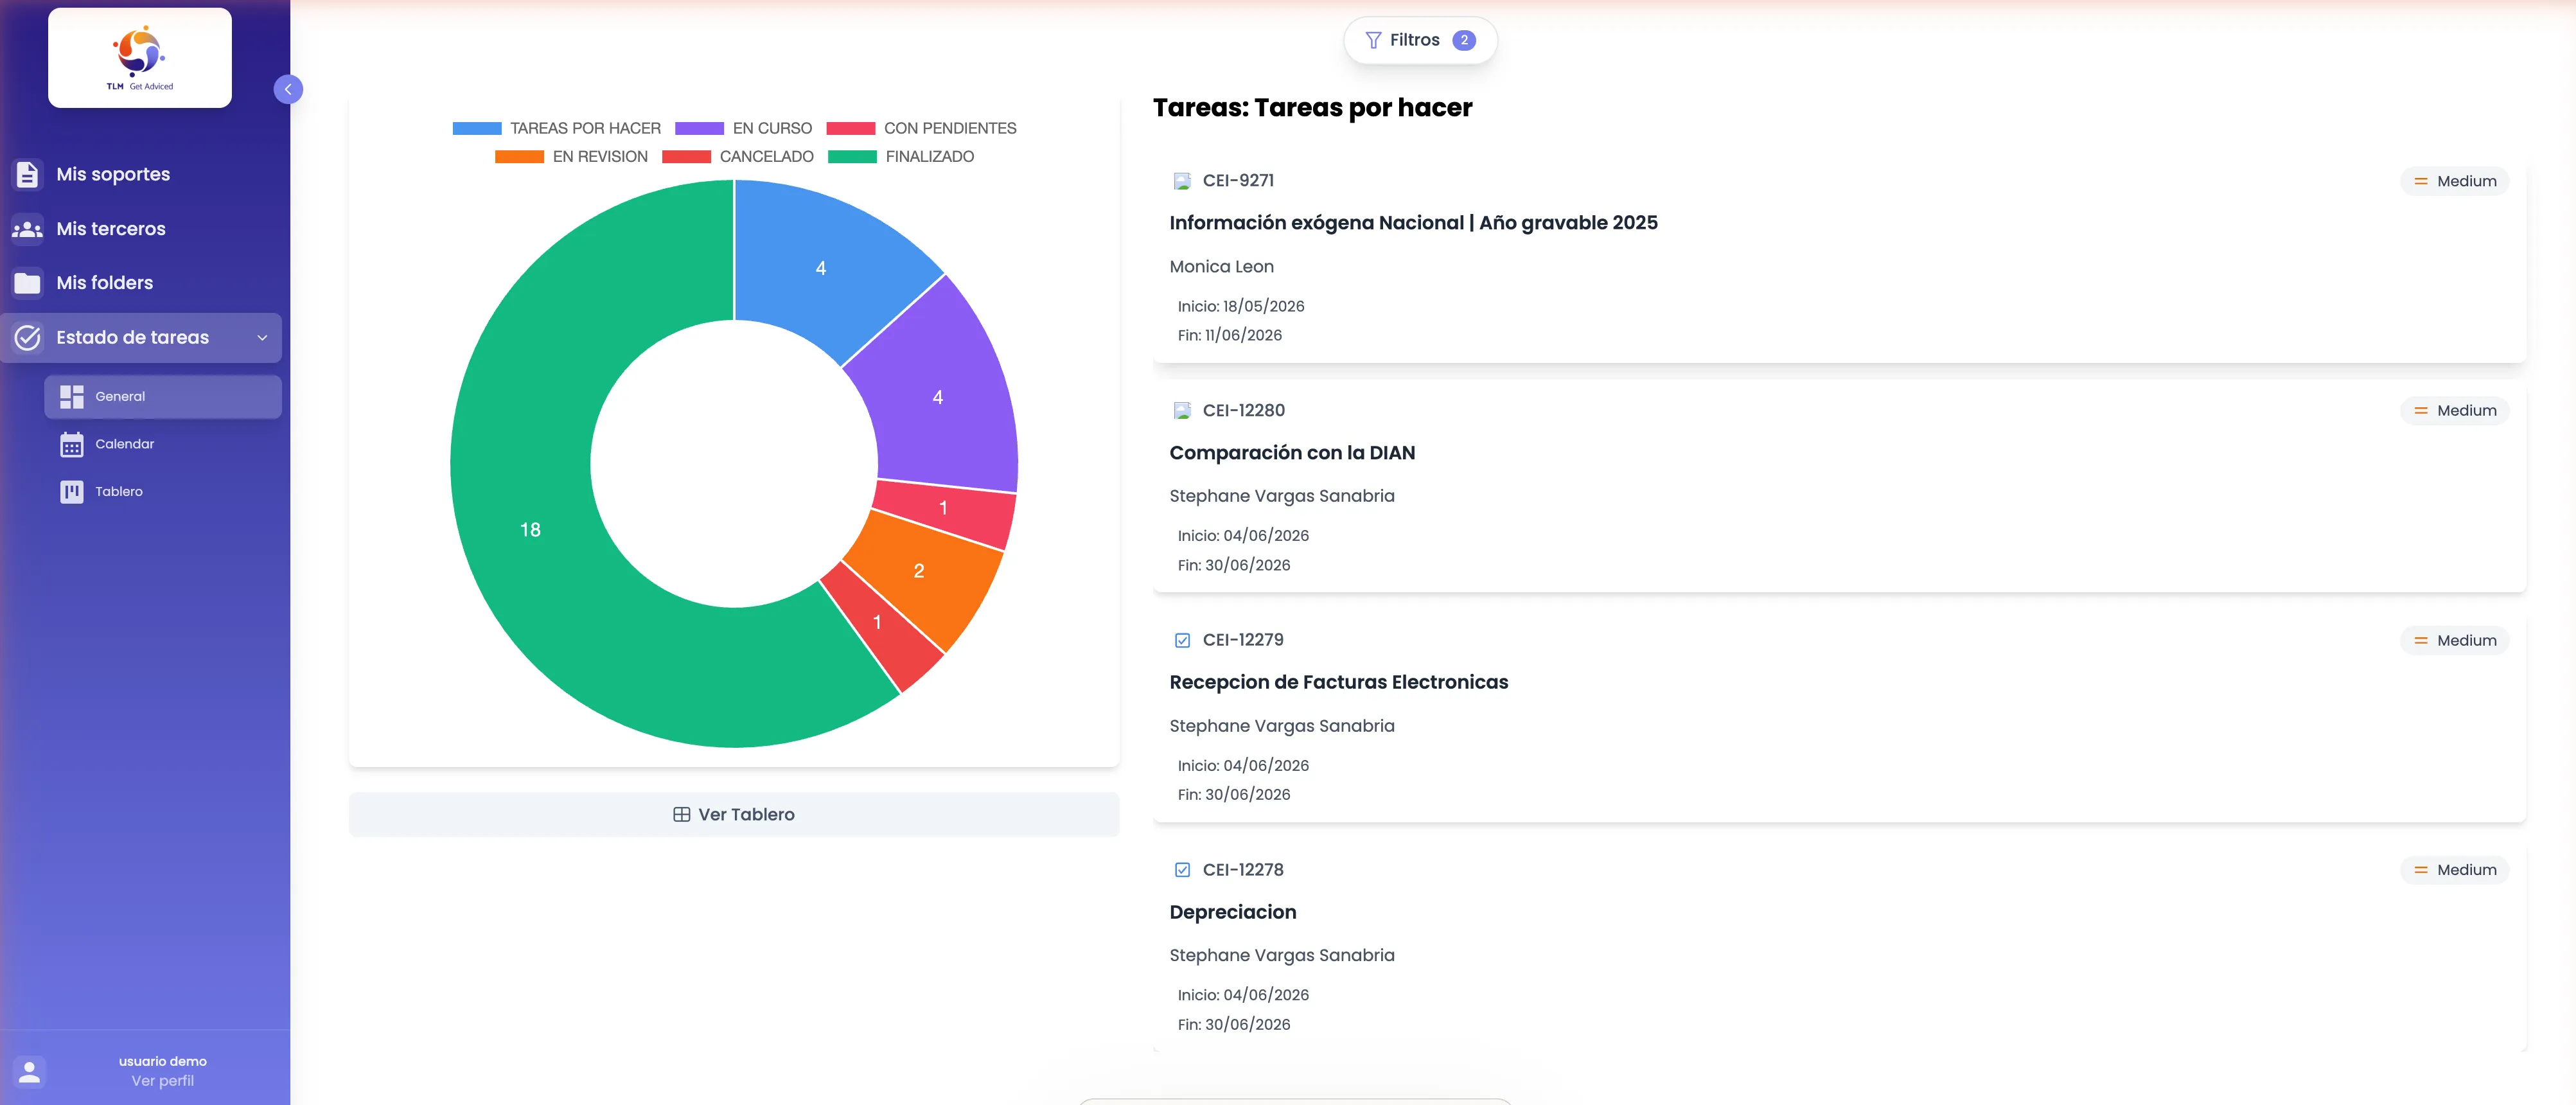The height and width of the screenshot is (1105, 2576).
Task: Expand the Estado de tareas chevron
Action: (x=262, y=338)
